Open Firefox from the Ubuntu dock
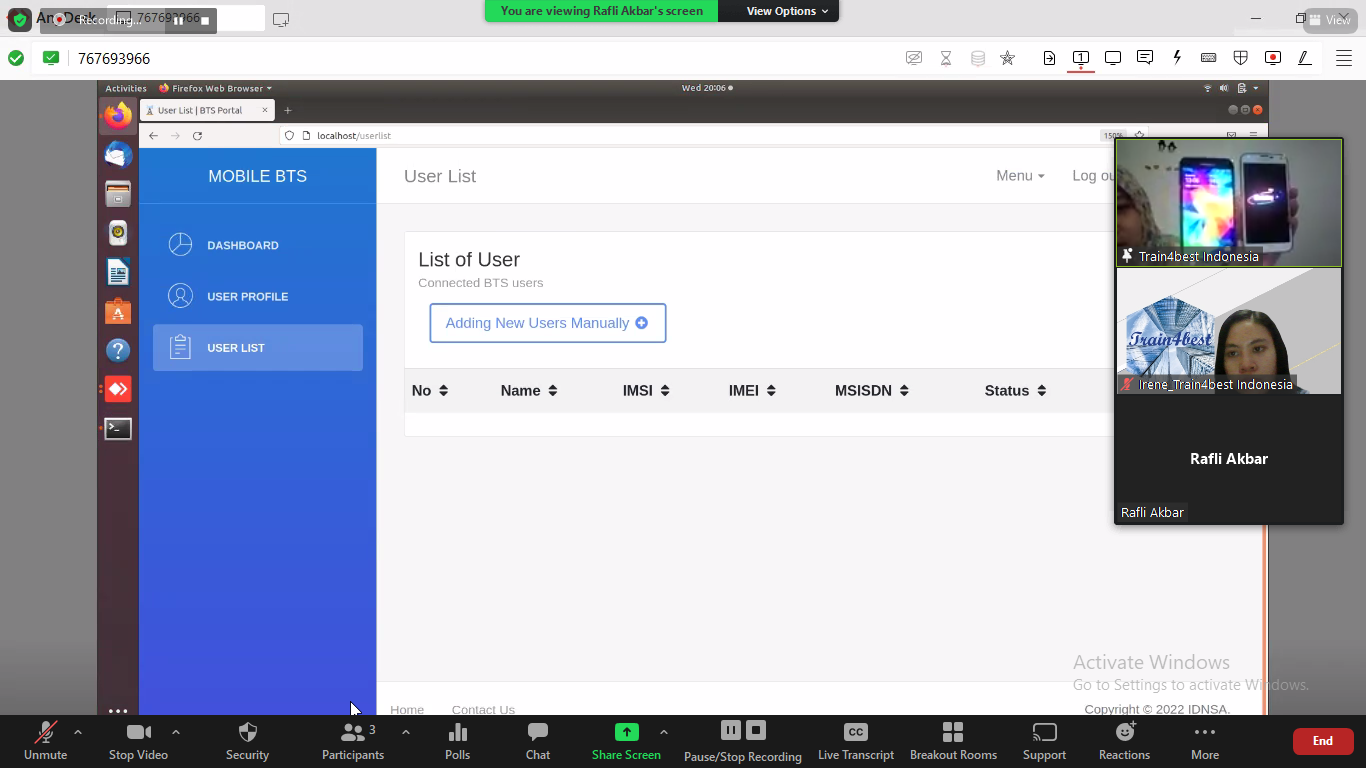This screenshot has width=1366, height=768. (x=118, y=116)
